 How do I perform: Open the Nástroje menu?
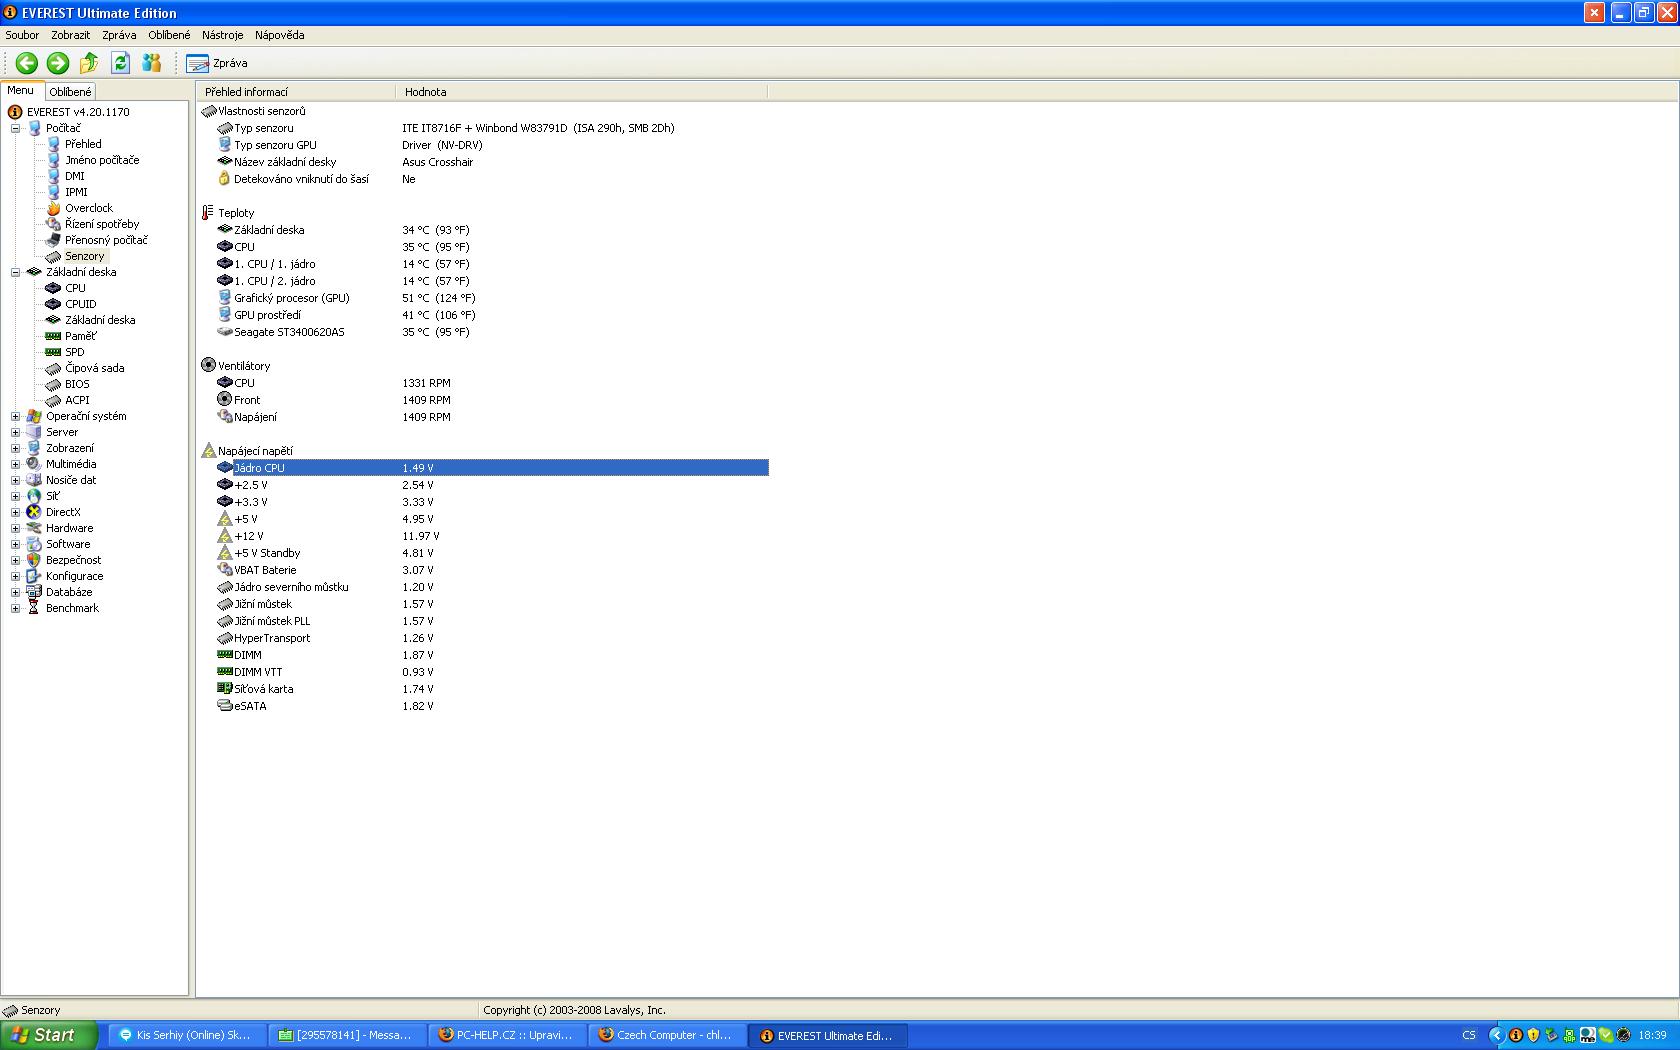[x=222, y=35]
